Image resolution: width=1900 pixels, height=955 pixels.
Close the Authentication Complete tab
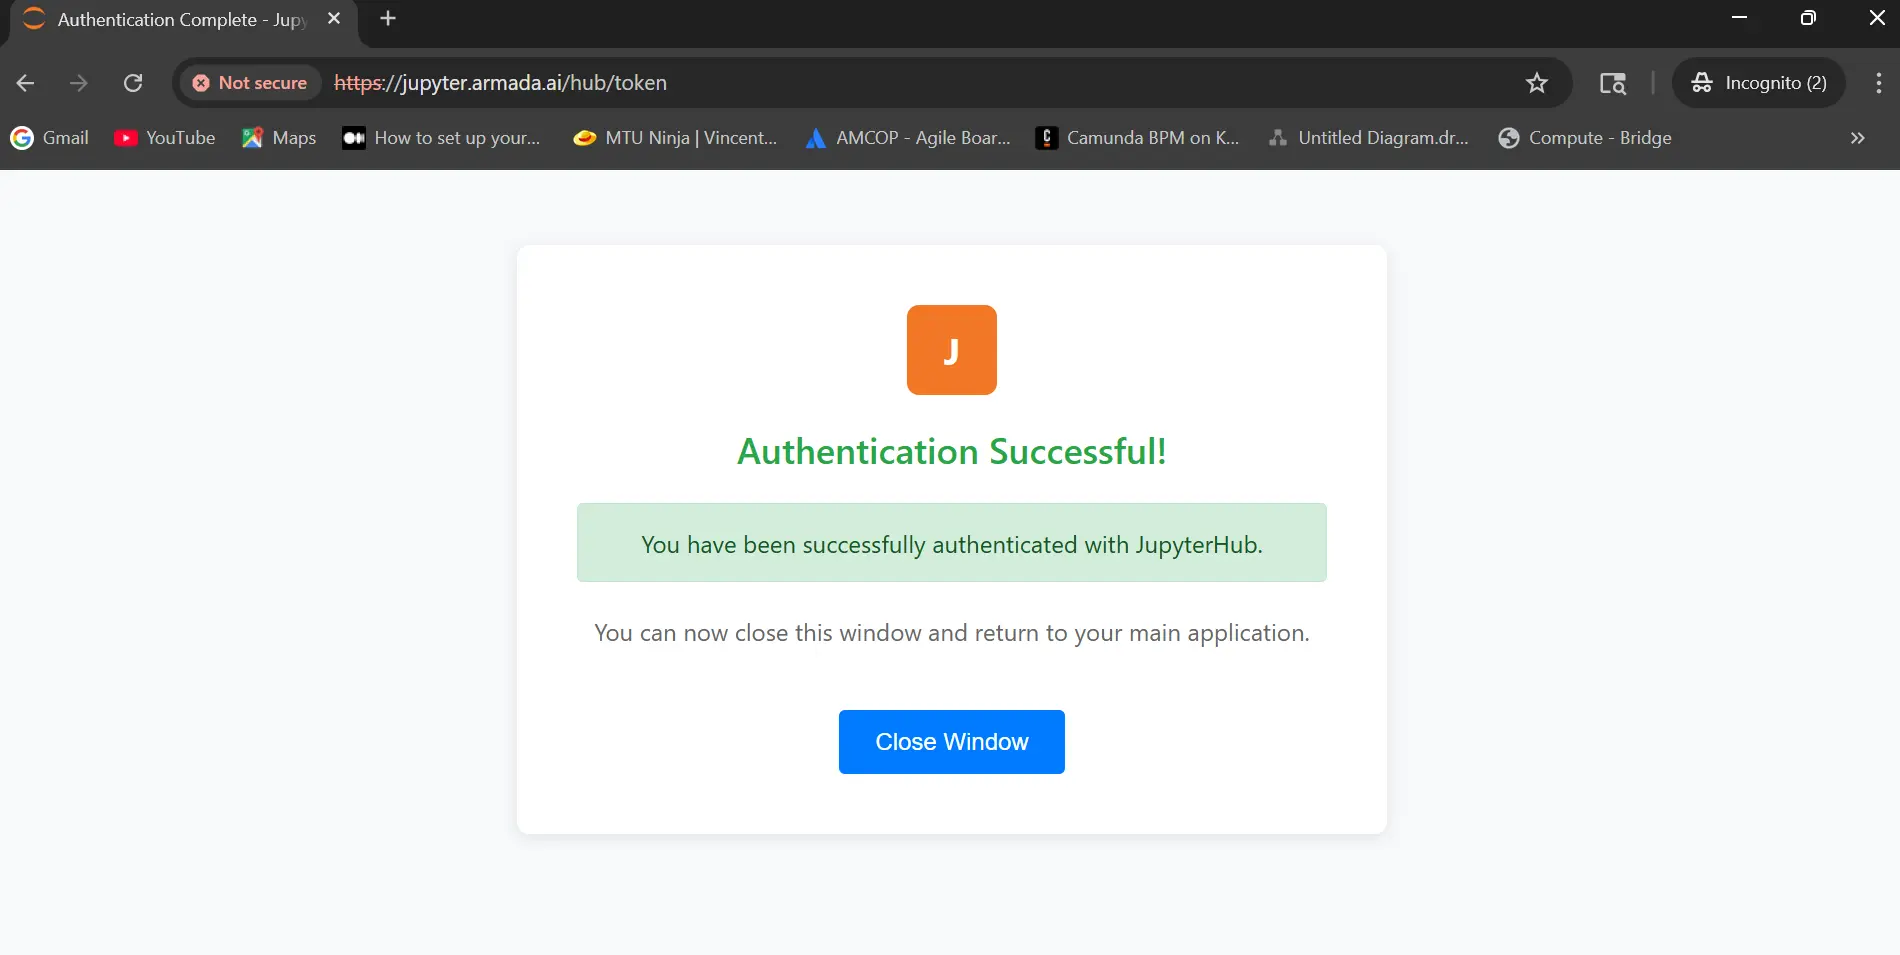[334, 18]
